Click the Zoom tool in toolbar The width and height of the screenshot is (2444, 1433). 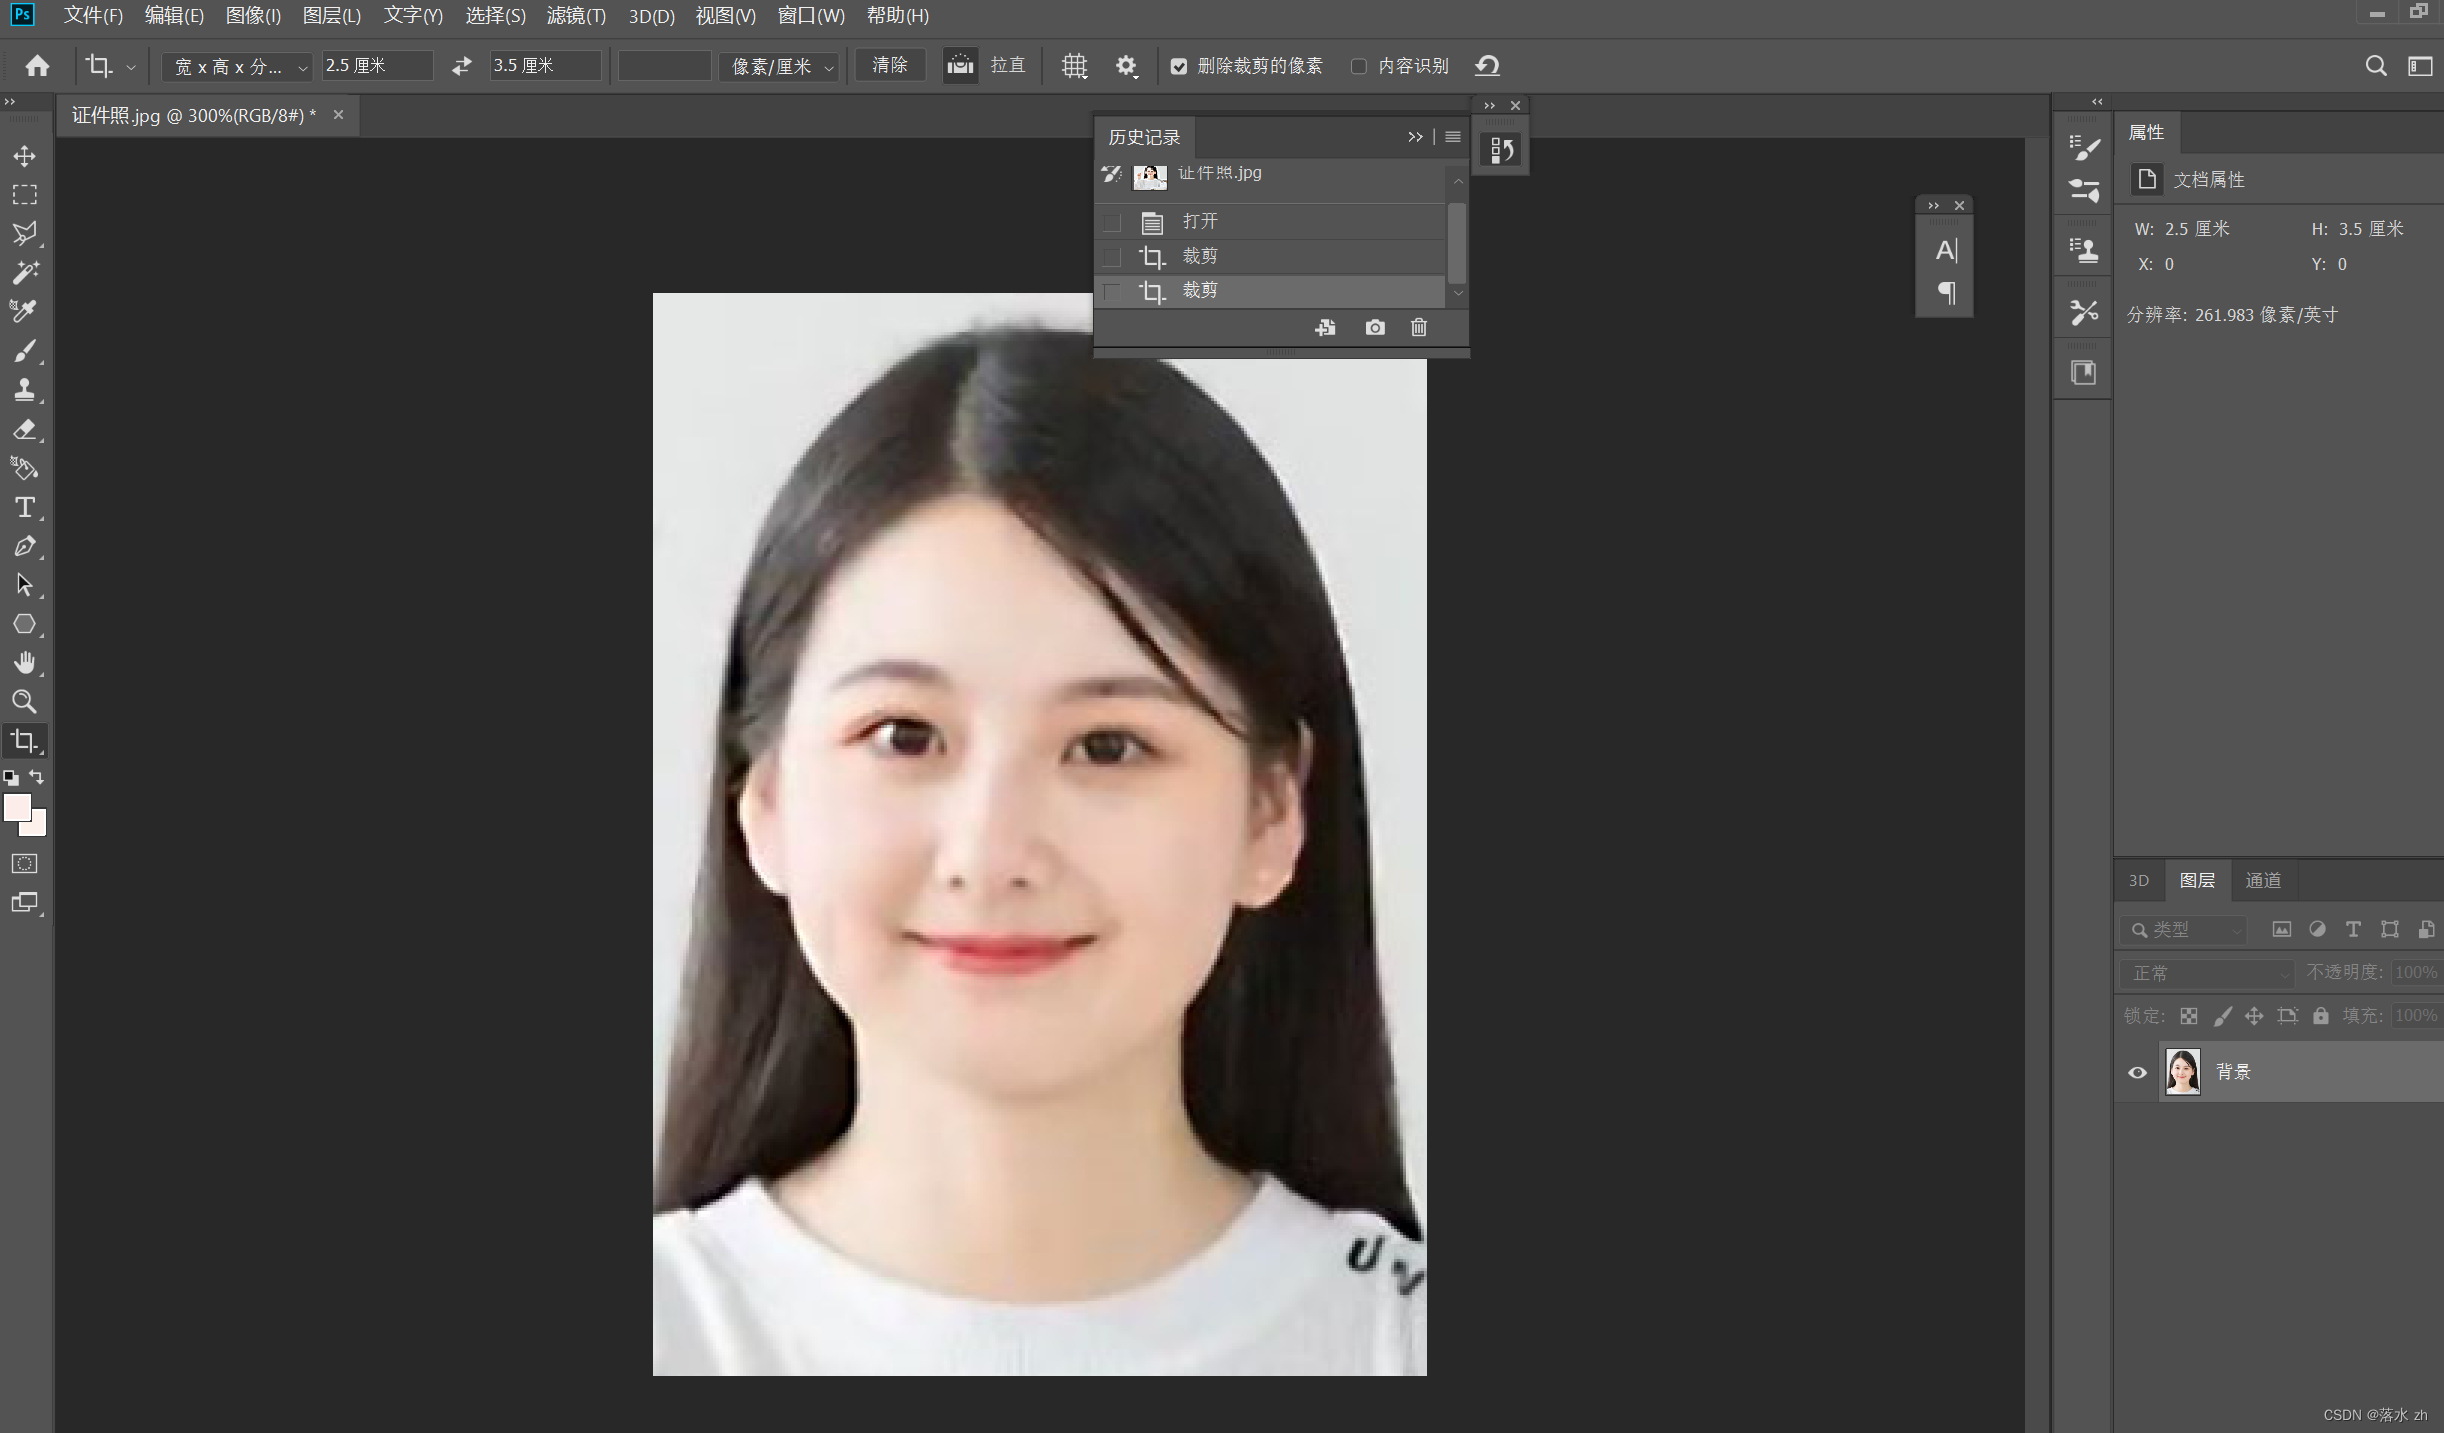click(x=24, y=701)
